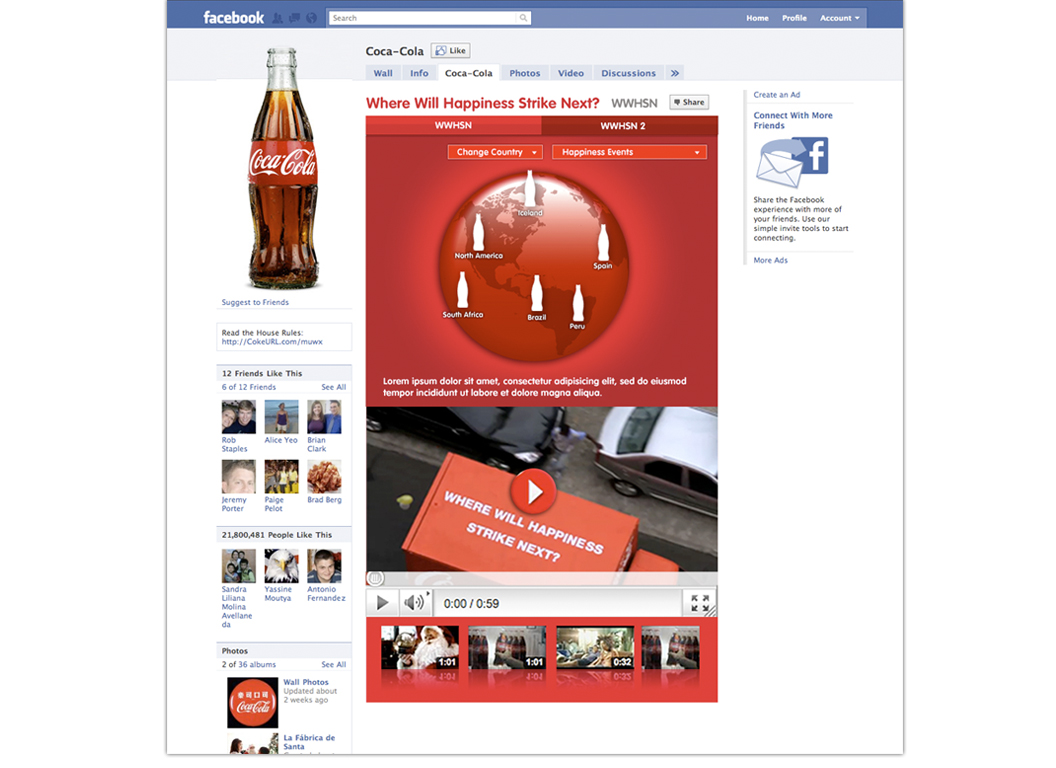Select the Santa video thumbnail
The width and height of the screenshot is (1056, 768).
[x=420, y=647]
